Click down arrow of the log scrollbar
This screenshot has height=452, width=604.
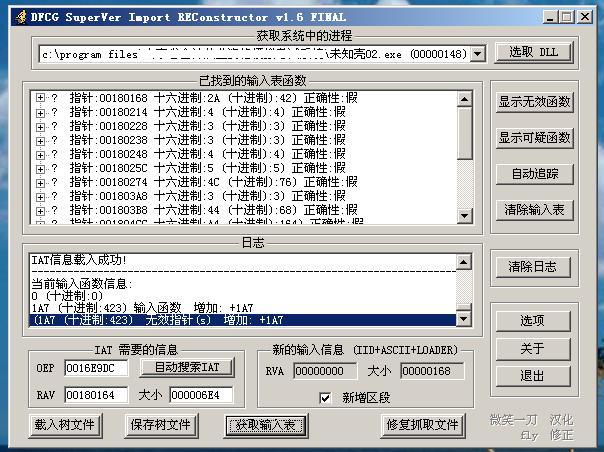463,319
